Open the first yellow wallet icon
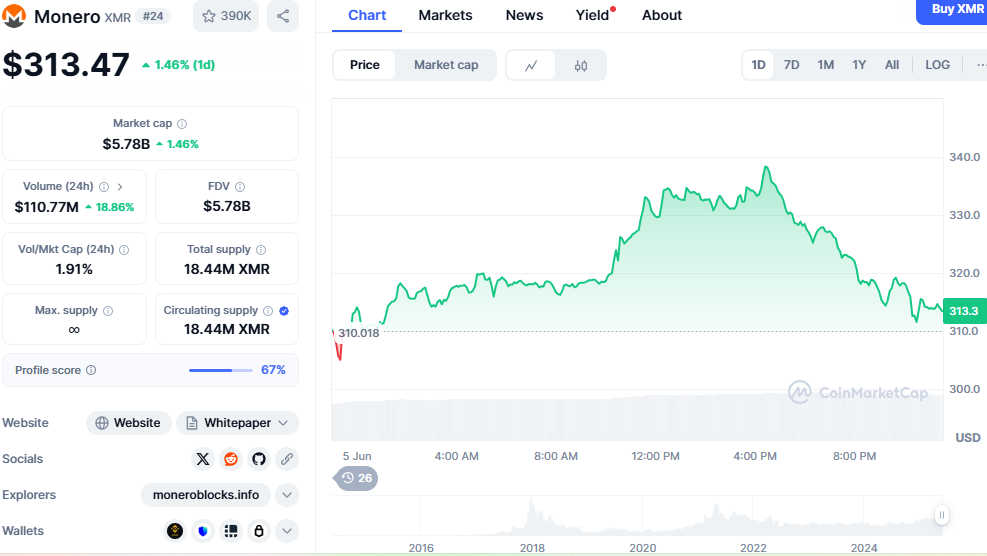Viewport: 987px width, 556px height. click(x=175, y=531)
